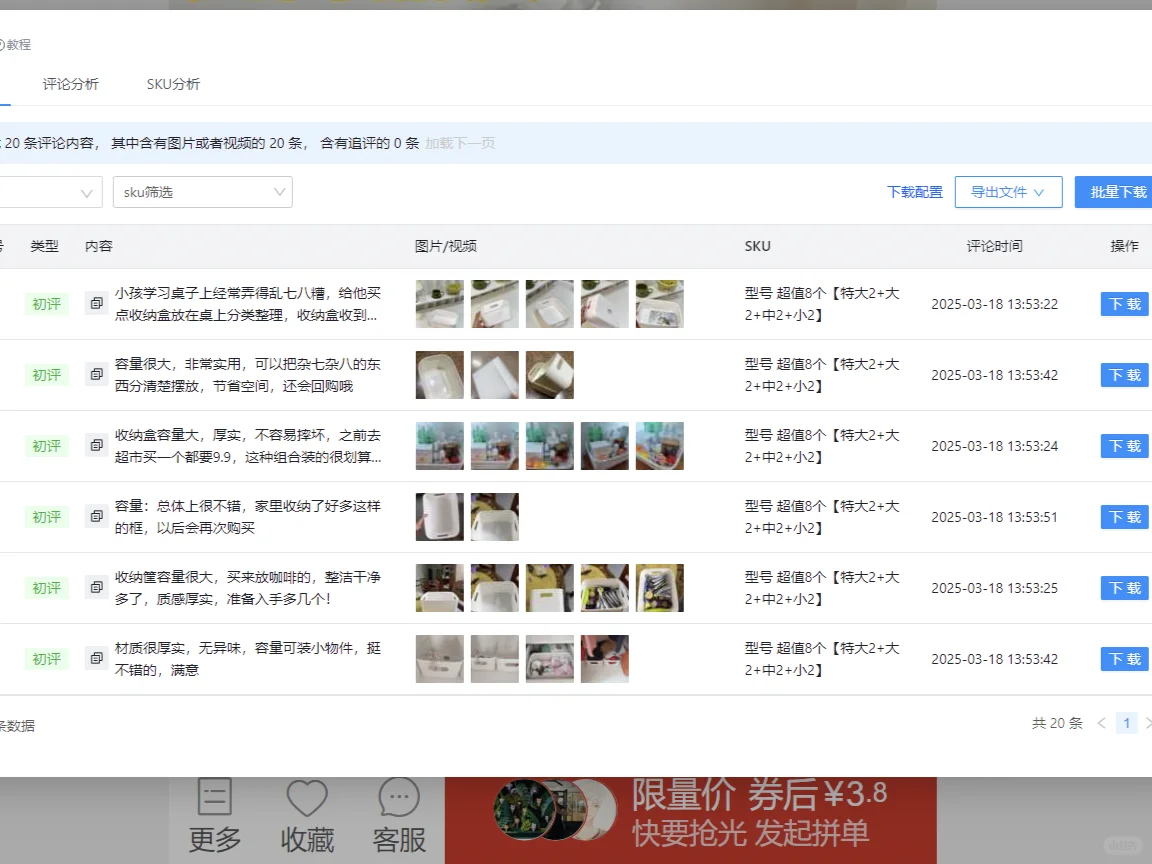This screenshot has height=864, width=1152.
Task: Switch to the SKU分析 tab
Action: click(x=172, y=84)
